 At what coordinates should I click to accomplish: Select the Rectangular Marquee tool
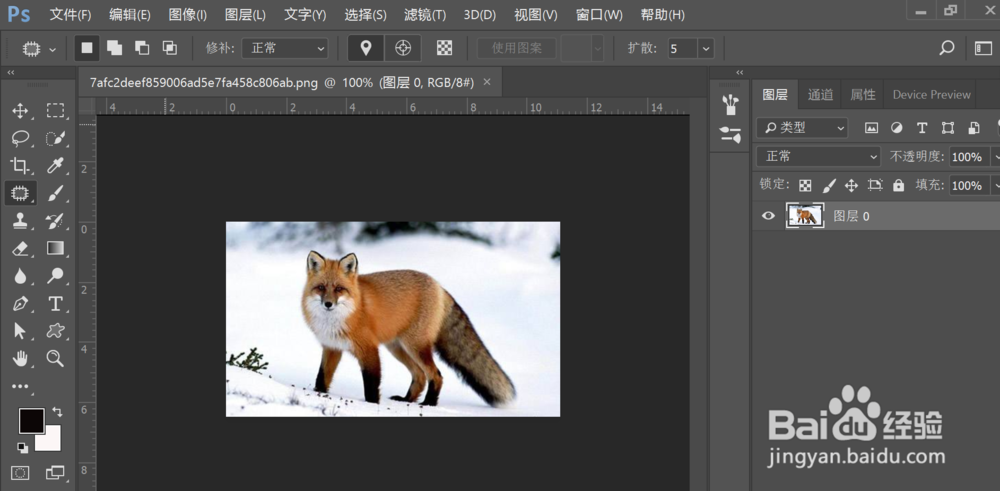(55, 111)
